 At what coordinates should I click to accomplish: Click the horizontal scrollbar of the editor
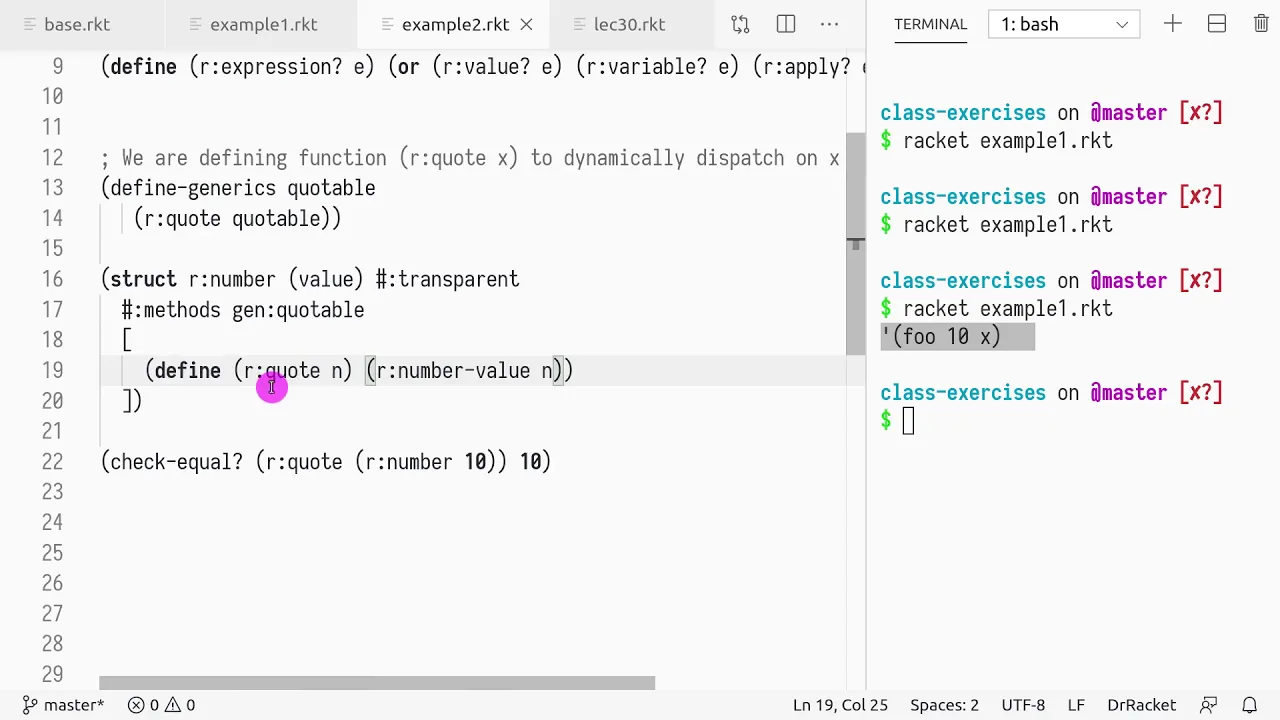377,683
